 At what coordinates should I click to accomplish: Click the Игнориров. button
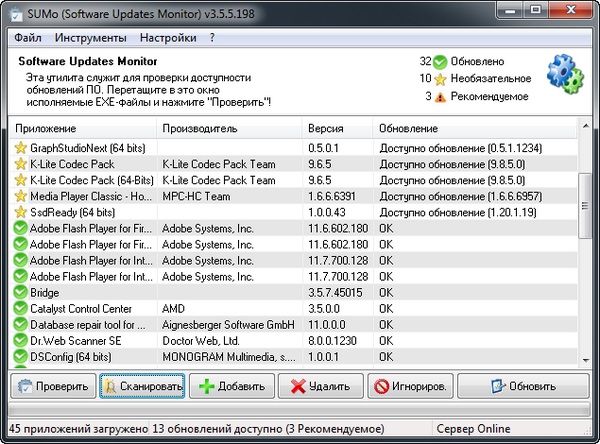[x=410, y=386]
